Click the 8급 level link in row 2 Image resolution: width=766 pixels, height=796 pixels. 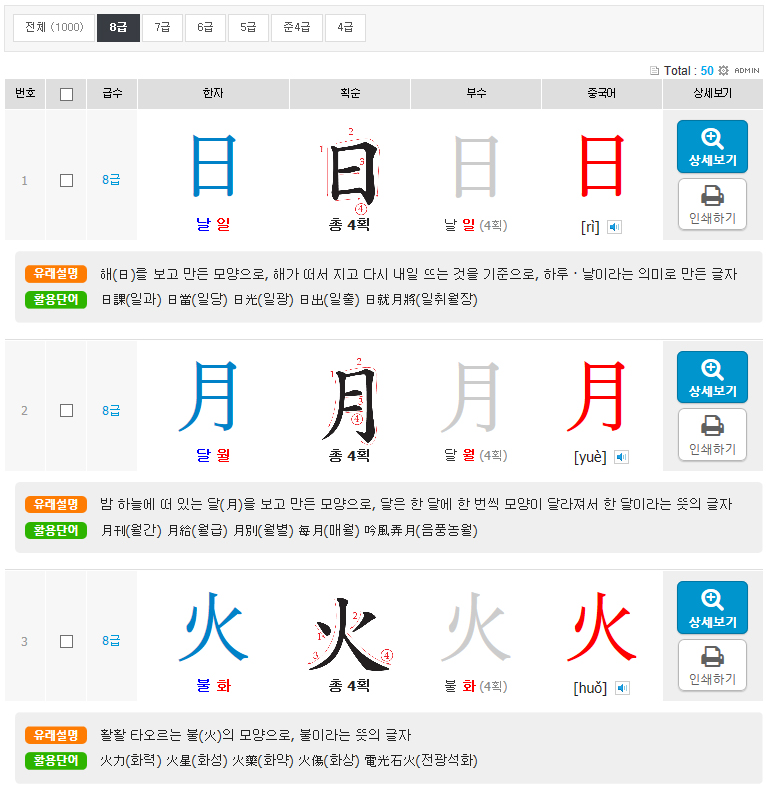pyautogui.click(x=111, y=411)
